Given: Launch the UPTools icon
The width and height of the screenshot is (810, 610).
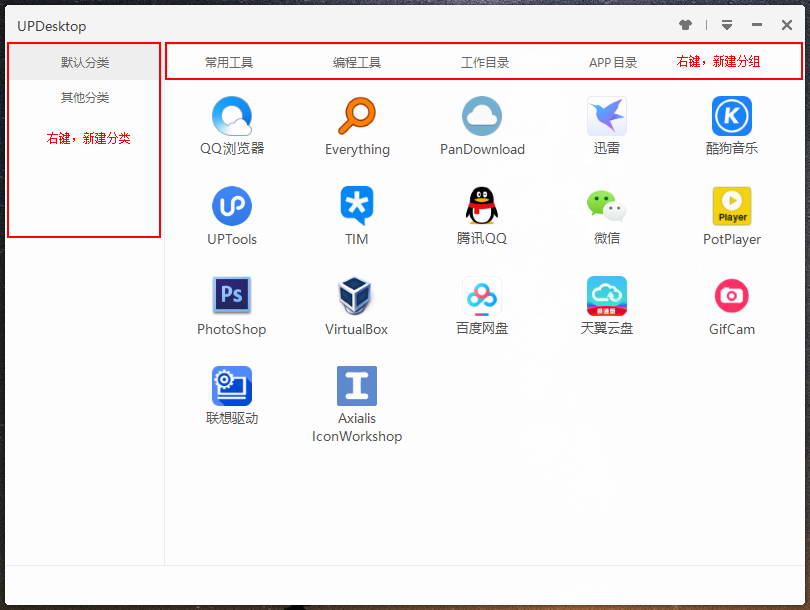Looking at the screenshot, I should click(x=232, y=207).
